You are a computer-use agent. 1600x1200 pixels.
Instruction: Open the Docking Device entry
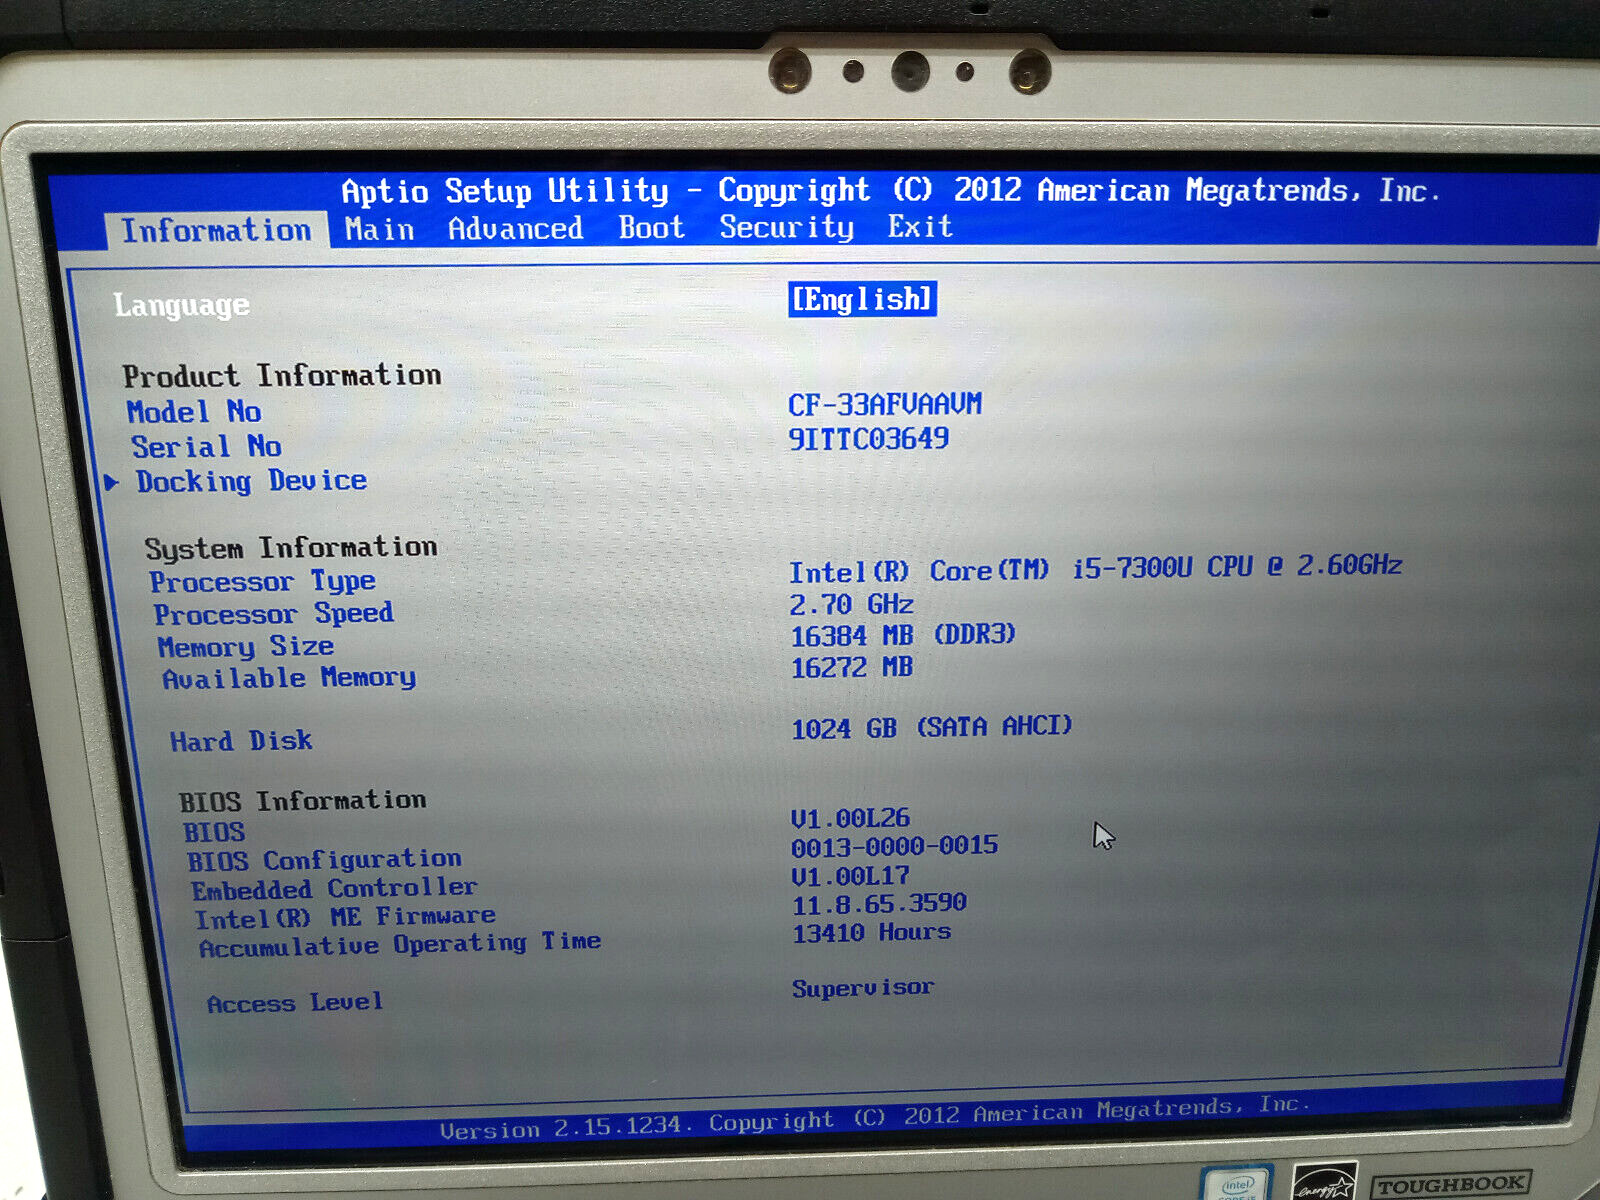pos(251,481)
